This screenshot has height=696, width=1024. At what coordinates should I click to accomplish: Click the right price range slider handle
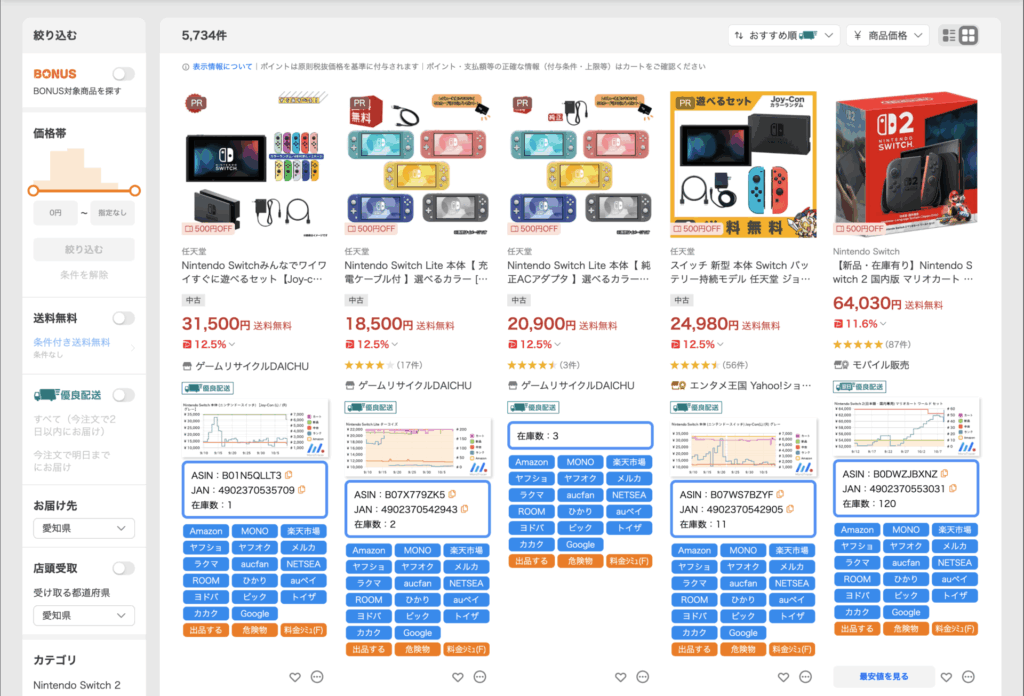[134, 190]
